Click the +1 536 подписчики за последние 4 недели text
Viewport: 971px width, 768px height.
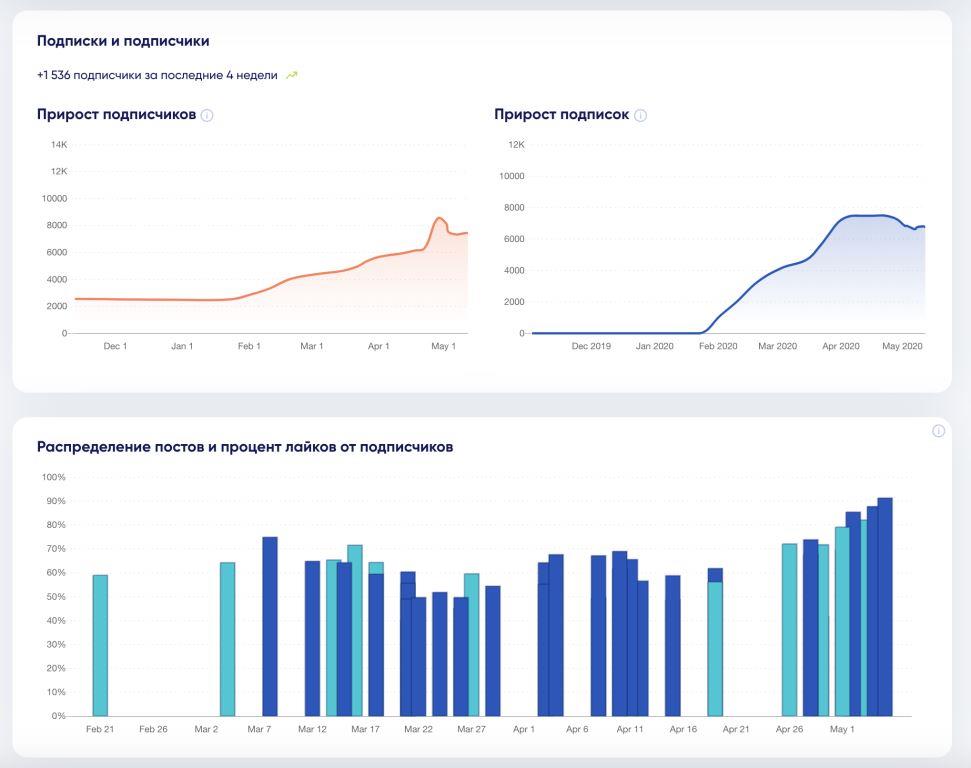pyautogui.click(x=157, y=75)
